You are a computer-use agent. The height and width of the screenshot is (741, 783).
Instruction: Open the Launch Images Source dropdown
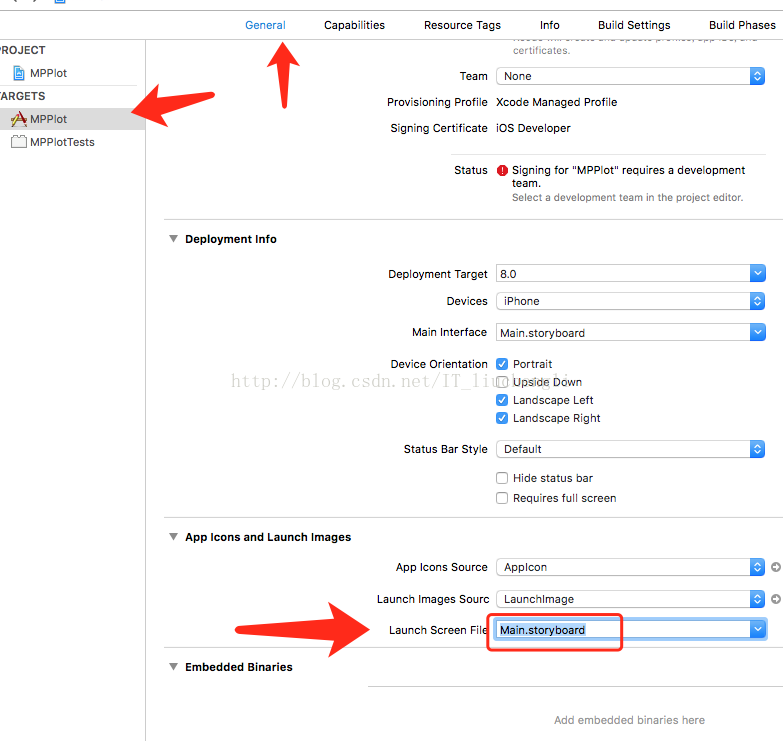630,599
